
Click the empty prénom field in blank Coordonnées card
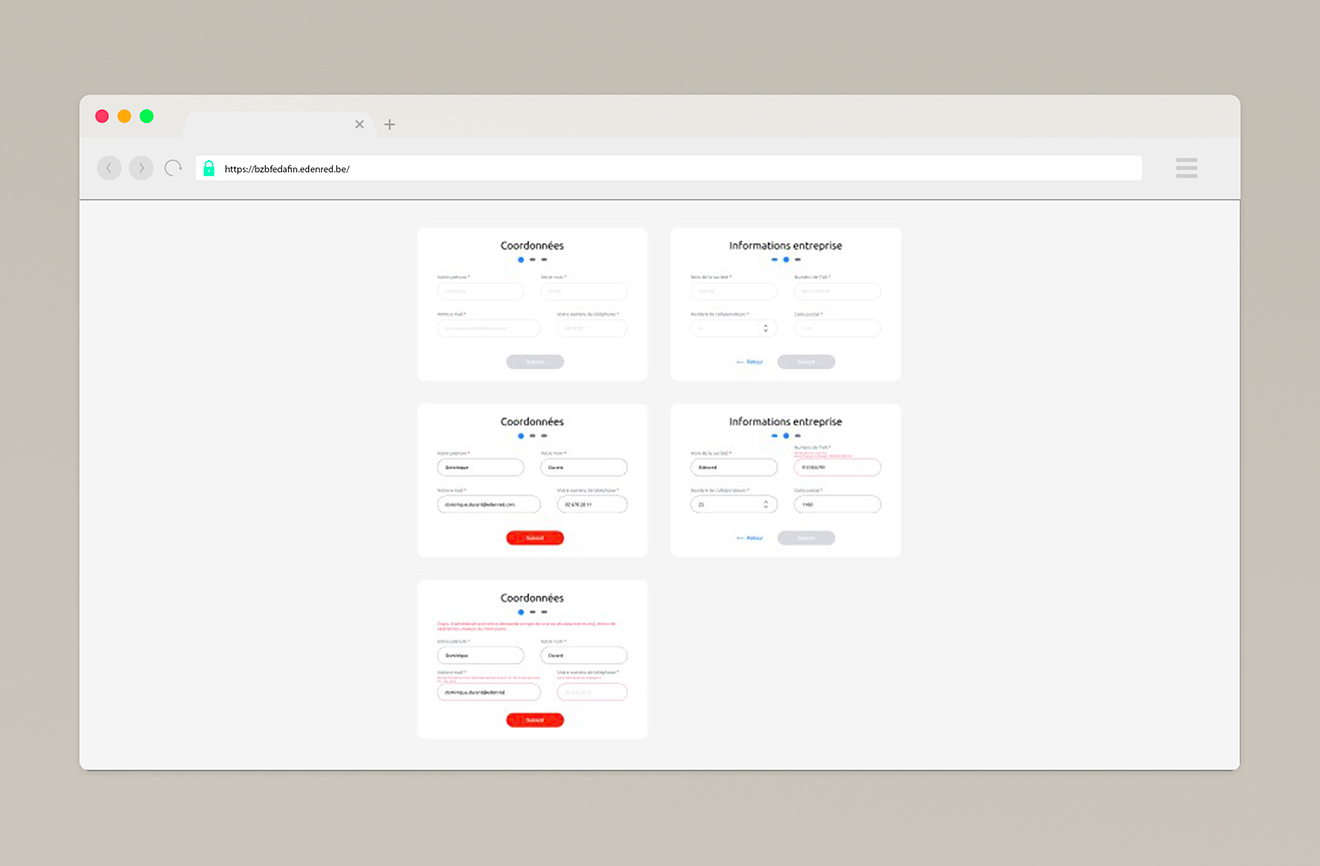pyautogui.click(x=480, y=292)
